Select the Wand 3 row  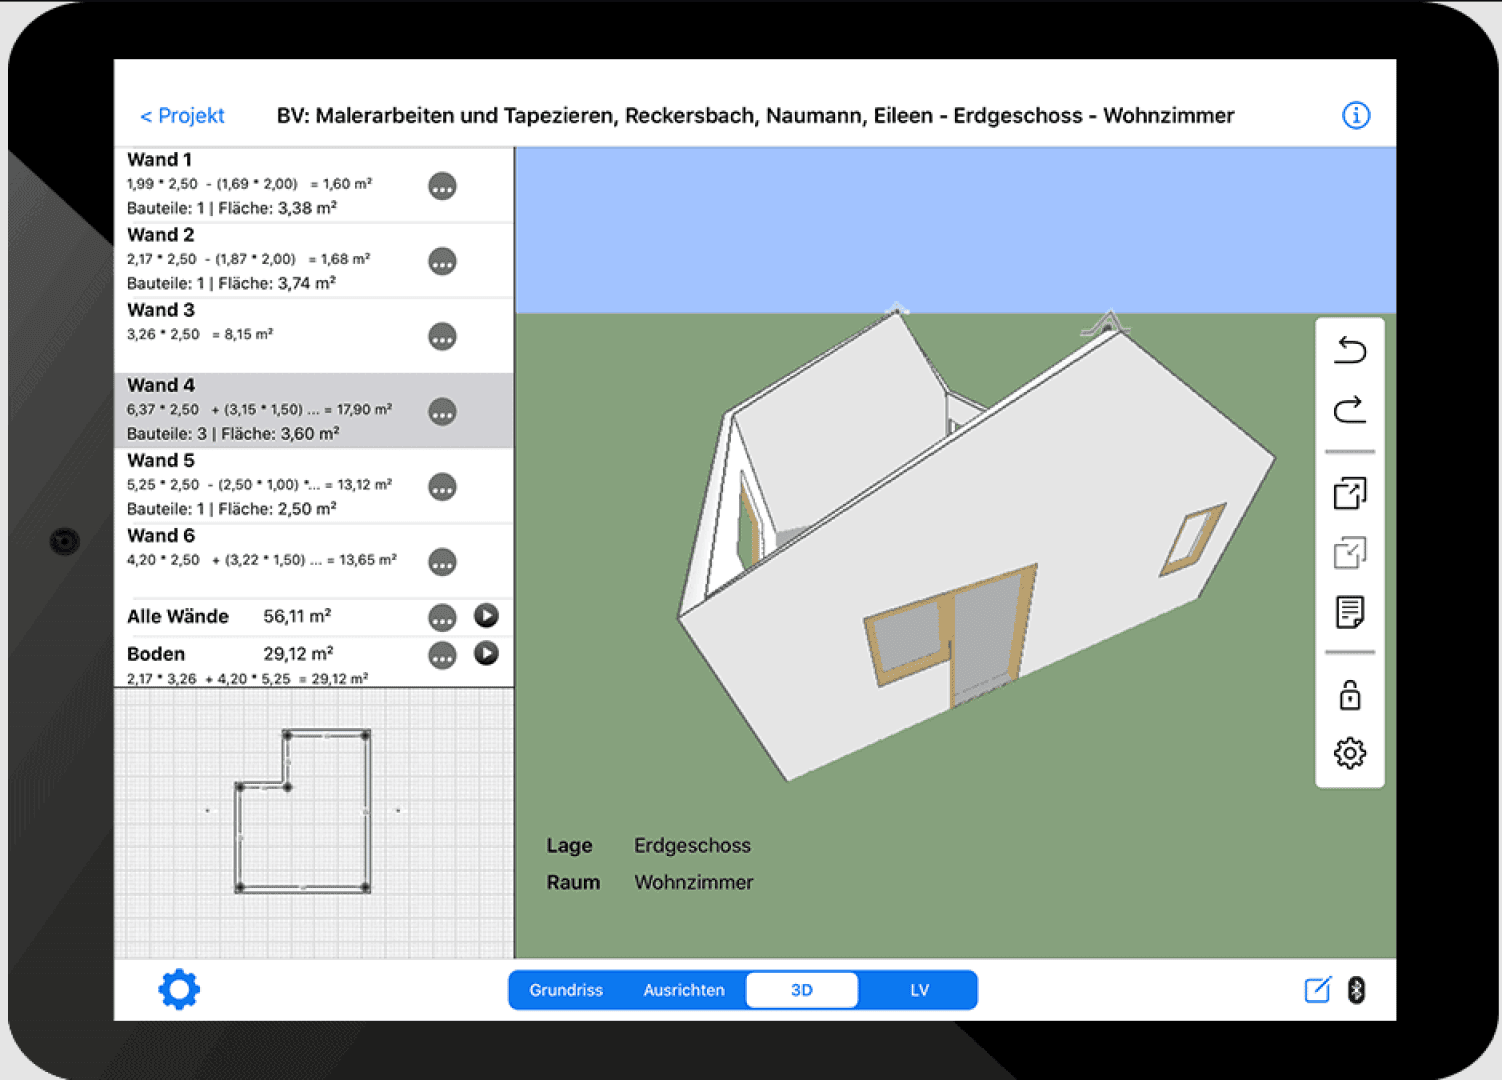[314, 335]
